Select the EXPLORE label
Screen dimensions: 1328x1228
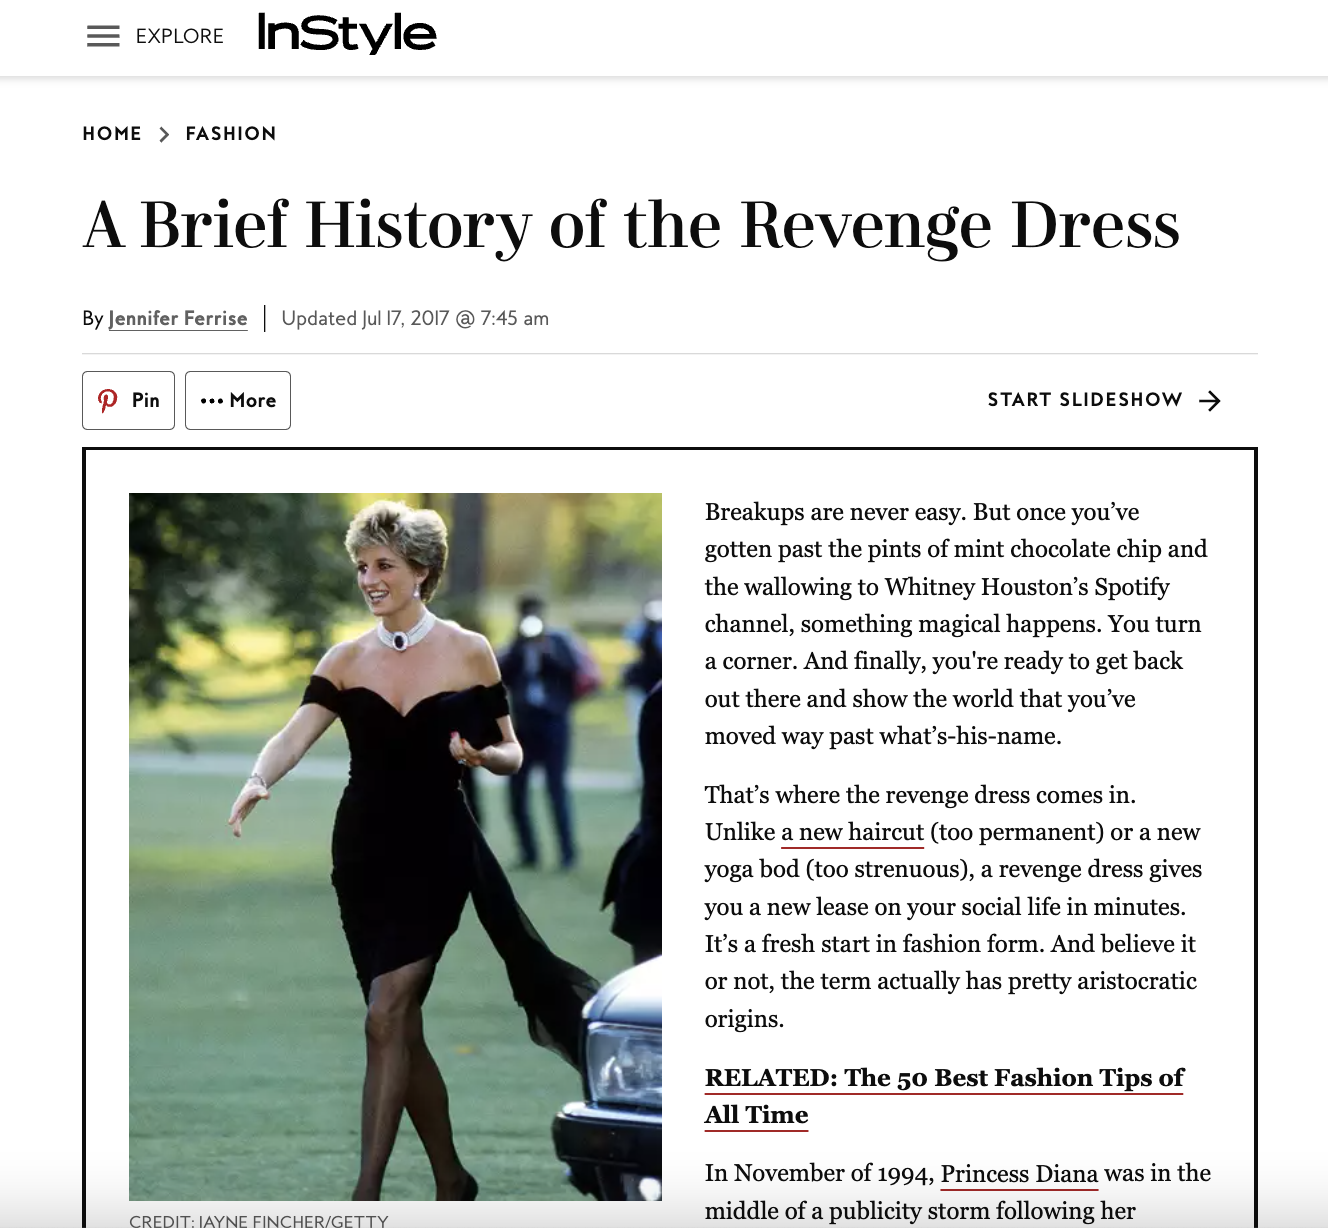(180, 36)
